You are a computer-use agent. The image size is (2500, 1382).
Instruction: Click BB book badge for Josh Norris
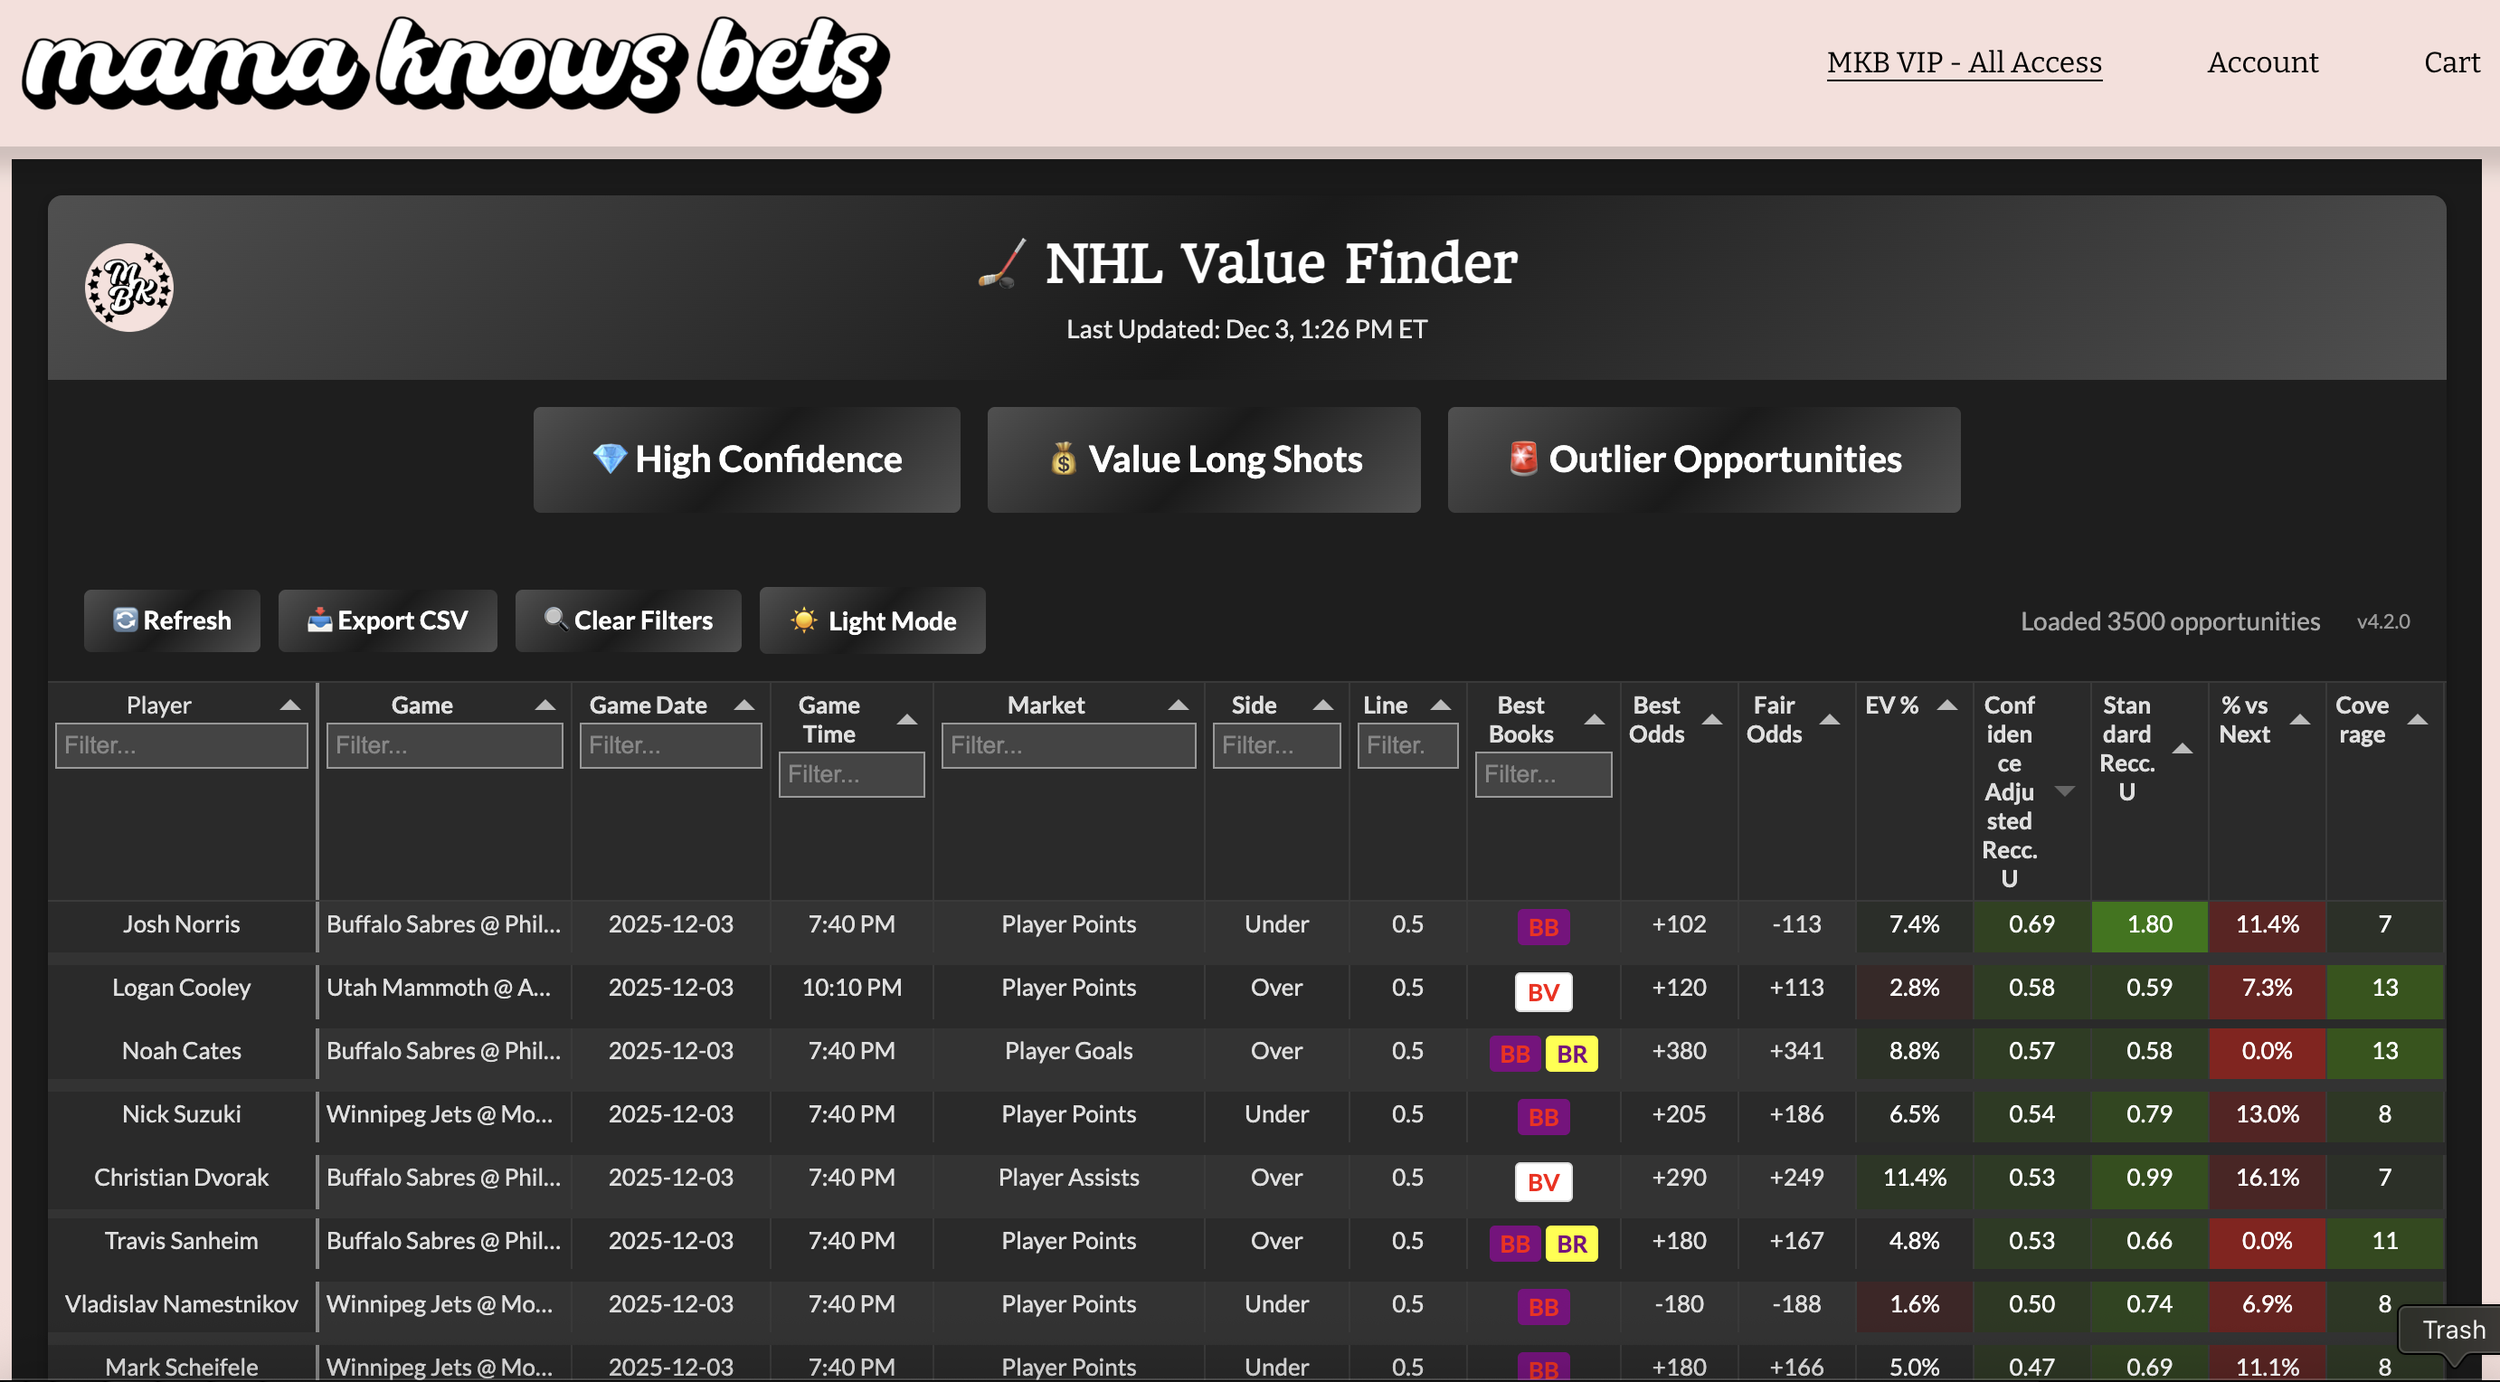click(x=1542, y=927)
